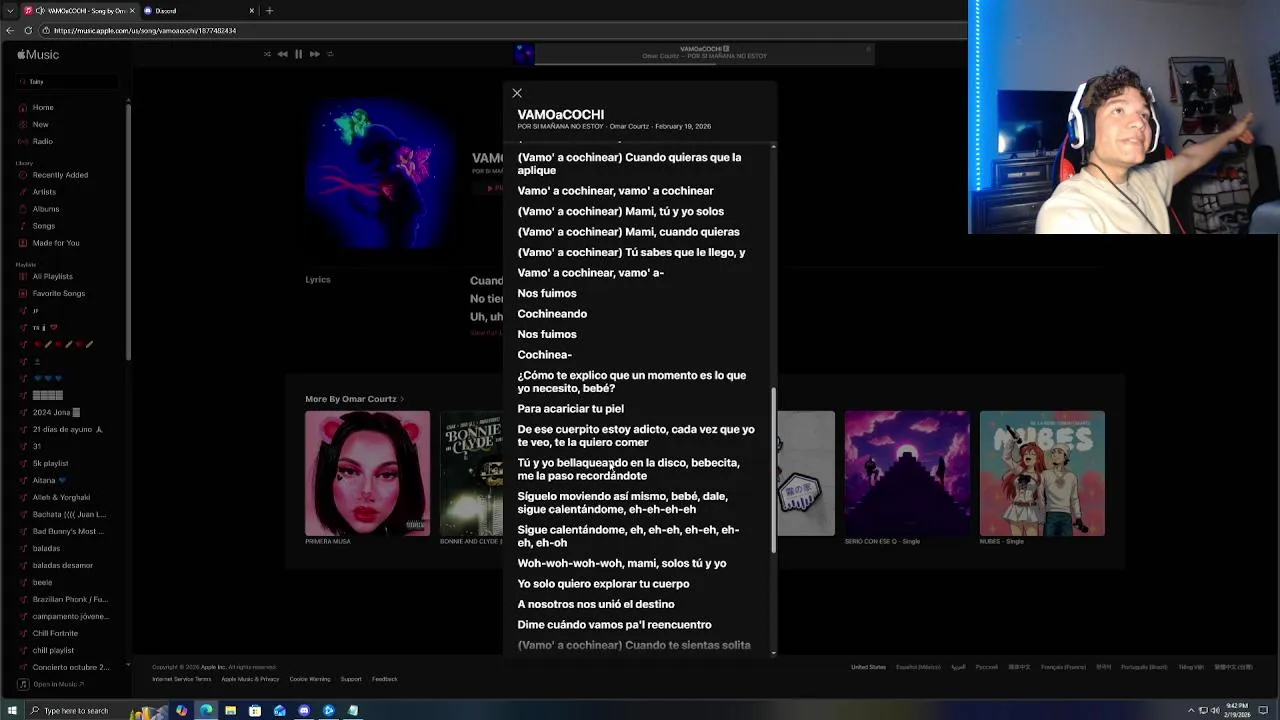Image resolution: width=1280 pixels, height=720 pixels.
Task: Open the 21 días de ayuno playlist
Action: coord(66,429)
